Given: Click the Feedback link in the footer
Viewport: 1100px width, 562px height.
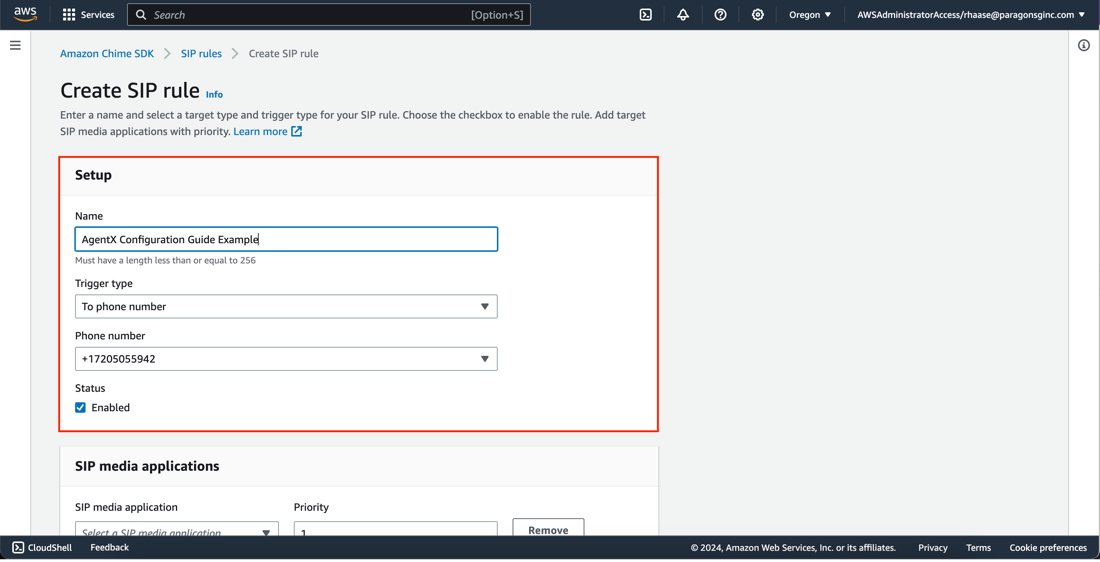Looking at the screenshot, I should click(109, 547).
